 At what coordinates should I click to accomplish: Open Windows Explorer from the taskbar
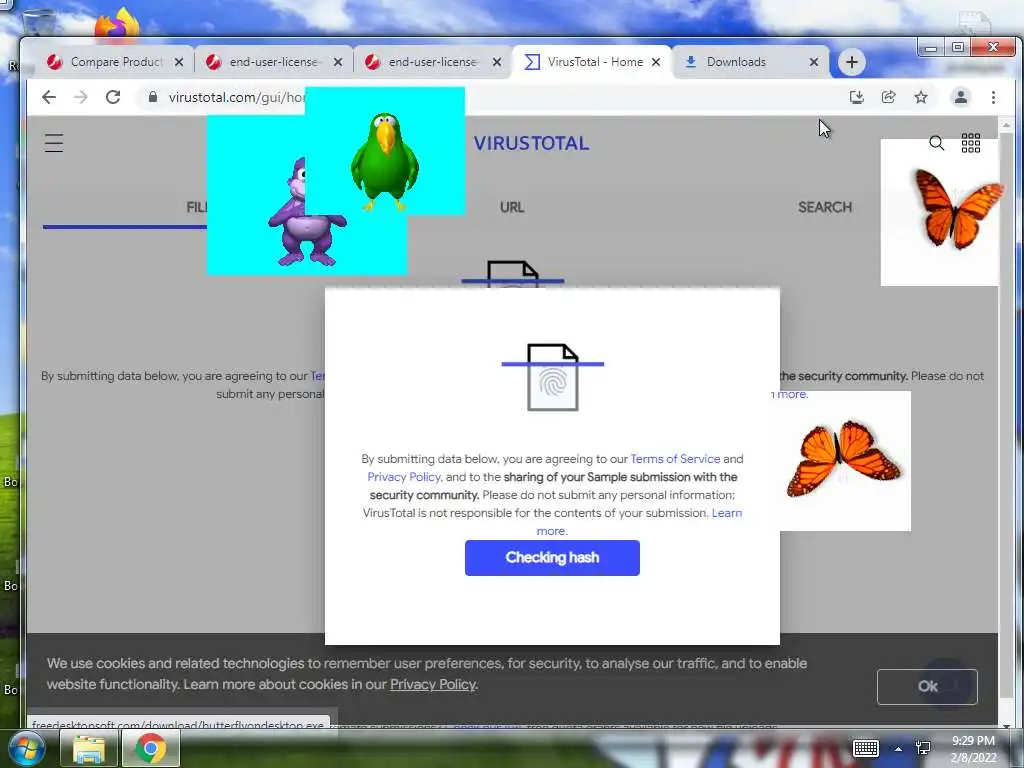coord(89,748)
